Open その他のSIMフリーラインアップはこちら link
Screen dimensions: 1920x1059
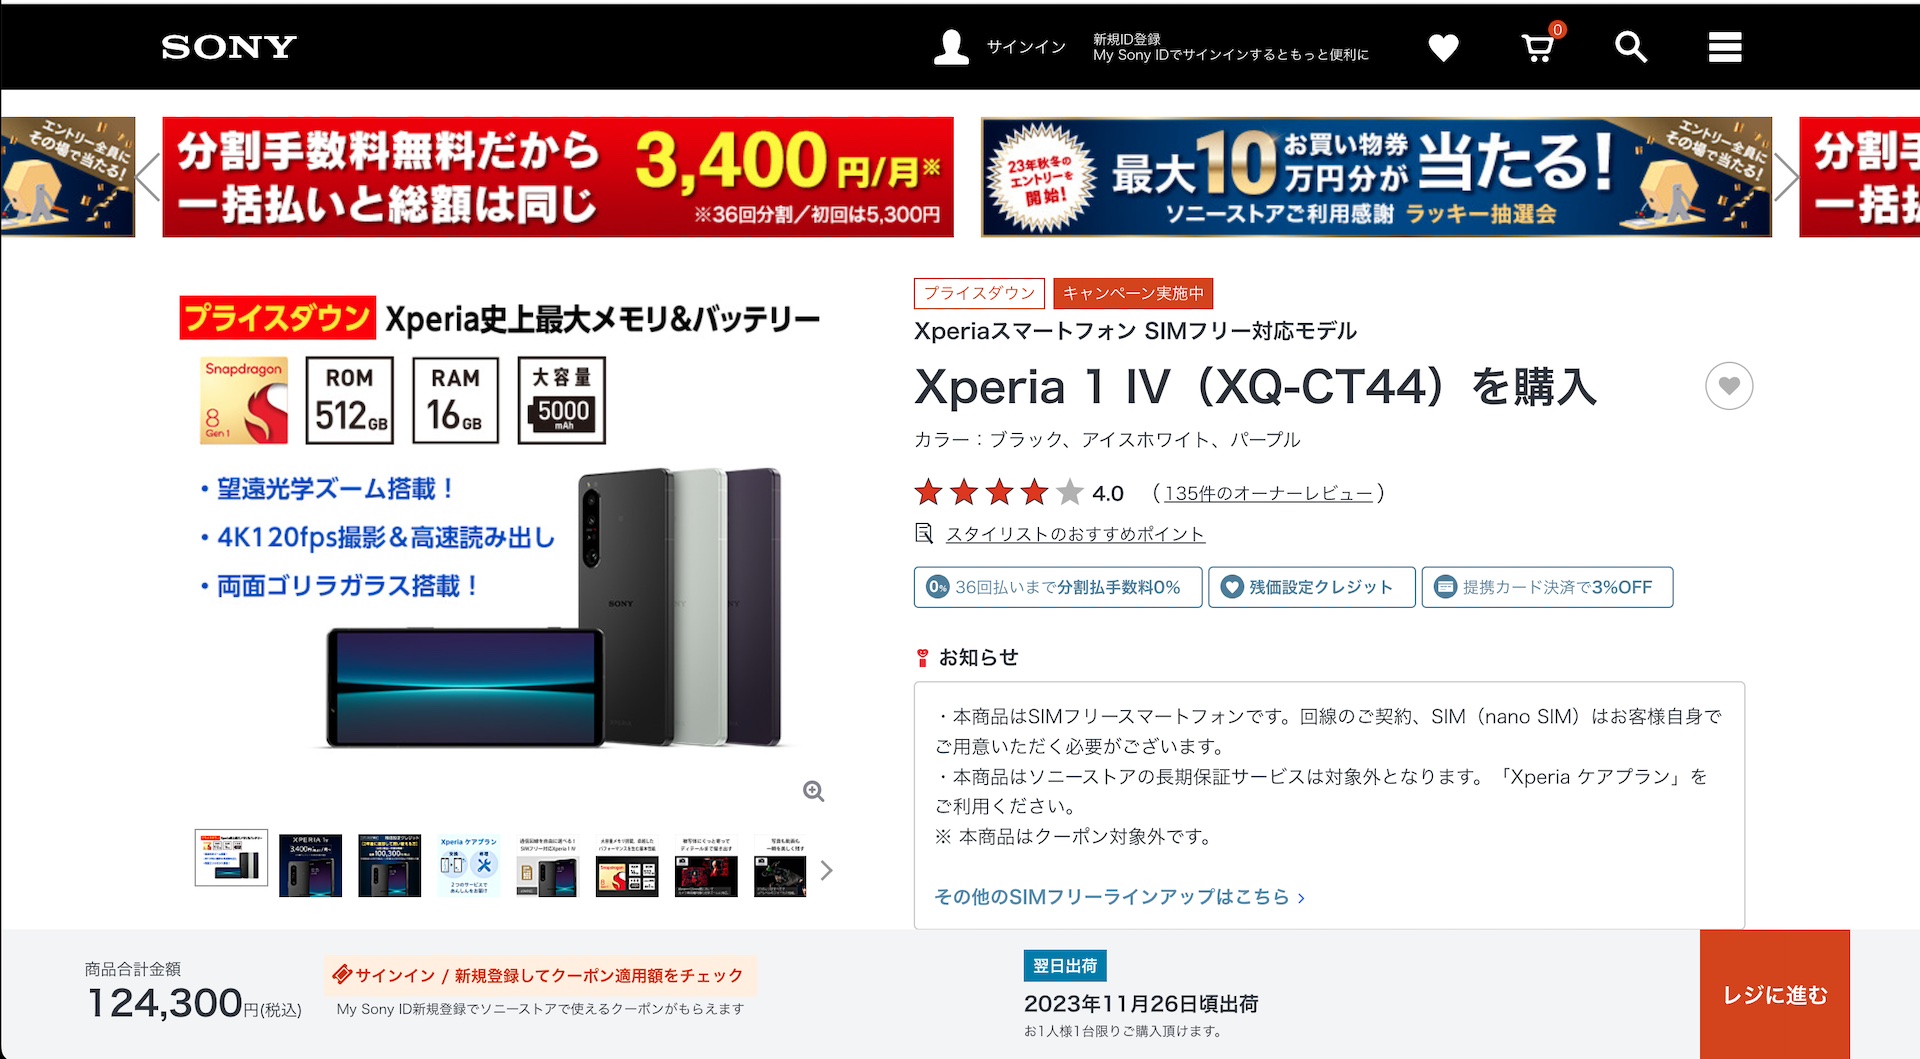click(1119, 897)
